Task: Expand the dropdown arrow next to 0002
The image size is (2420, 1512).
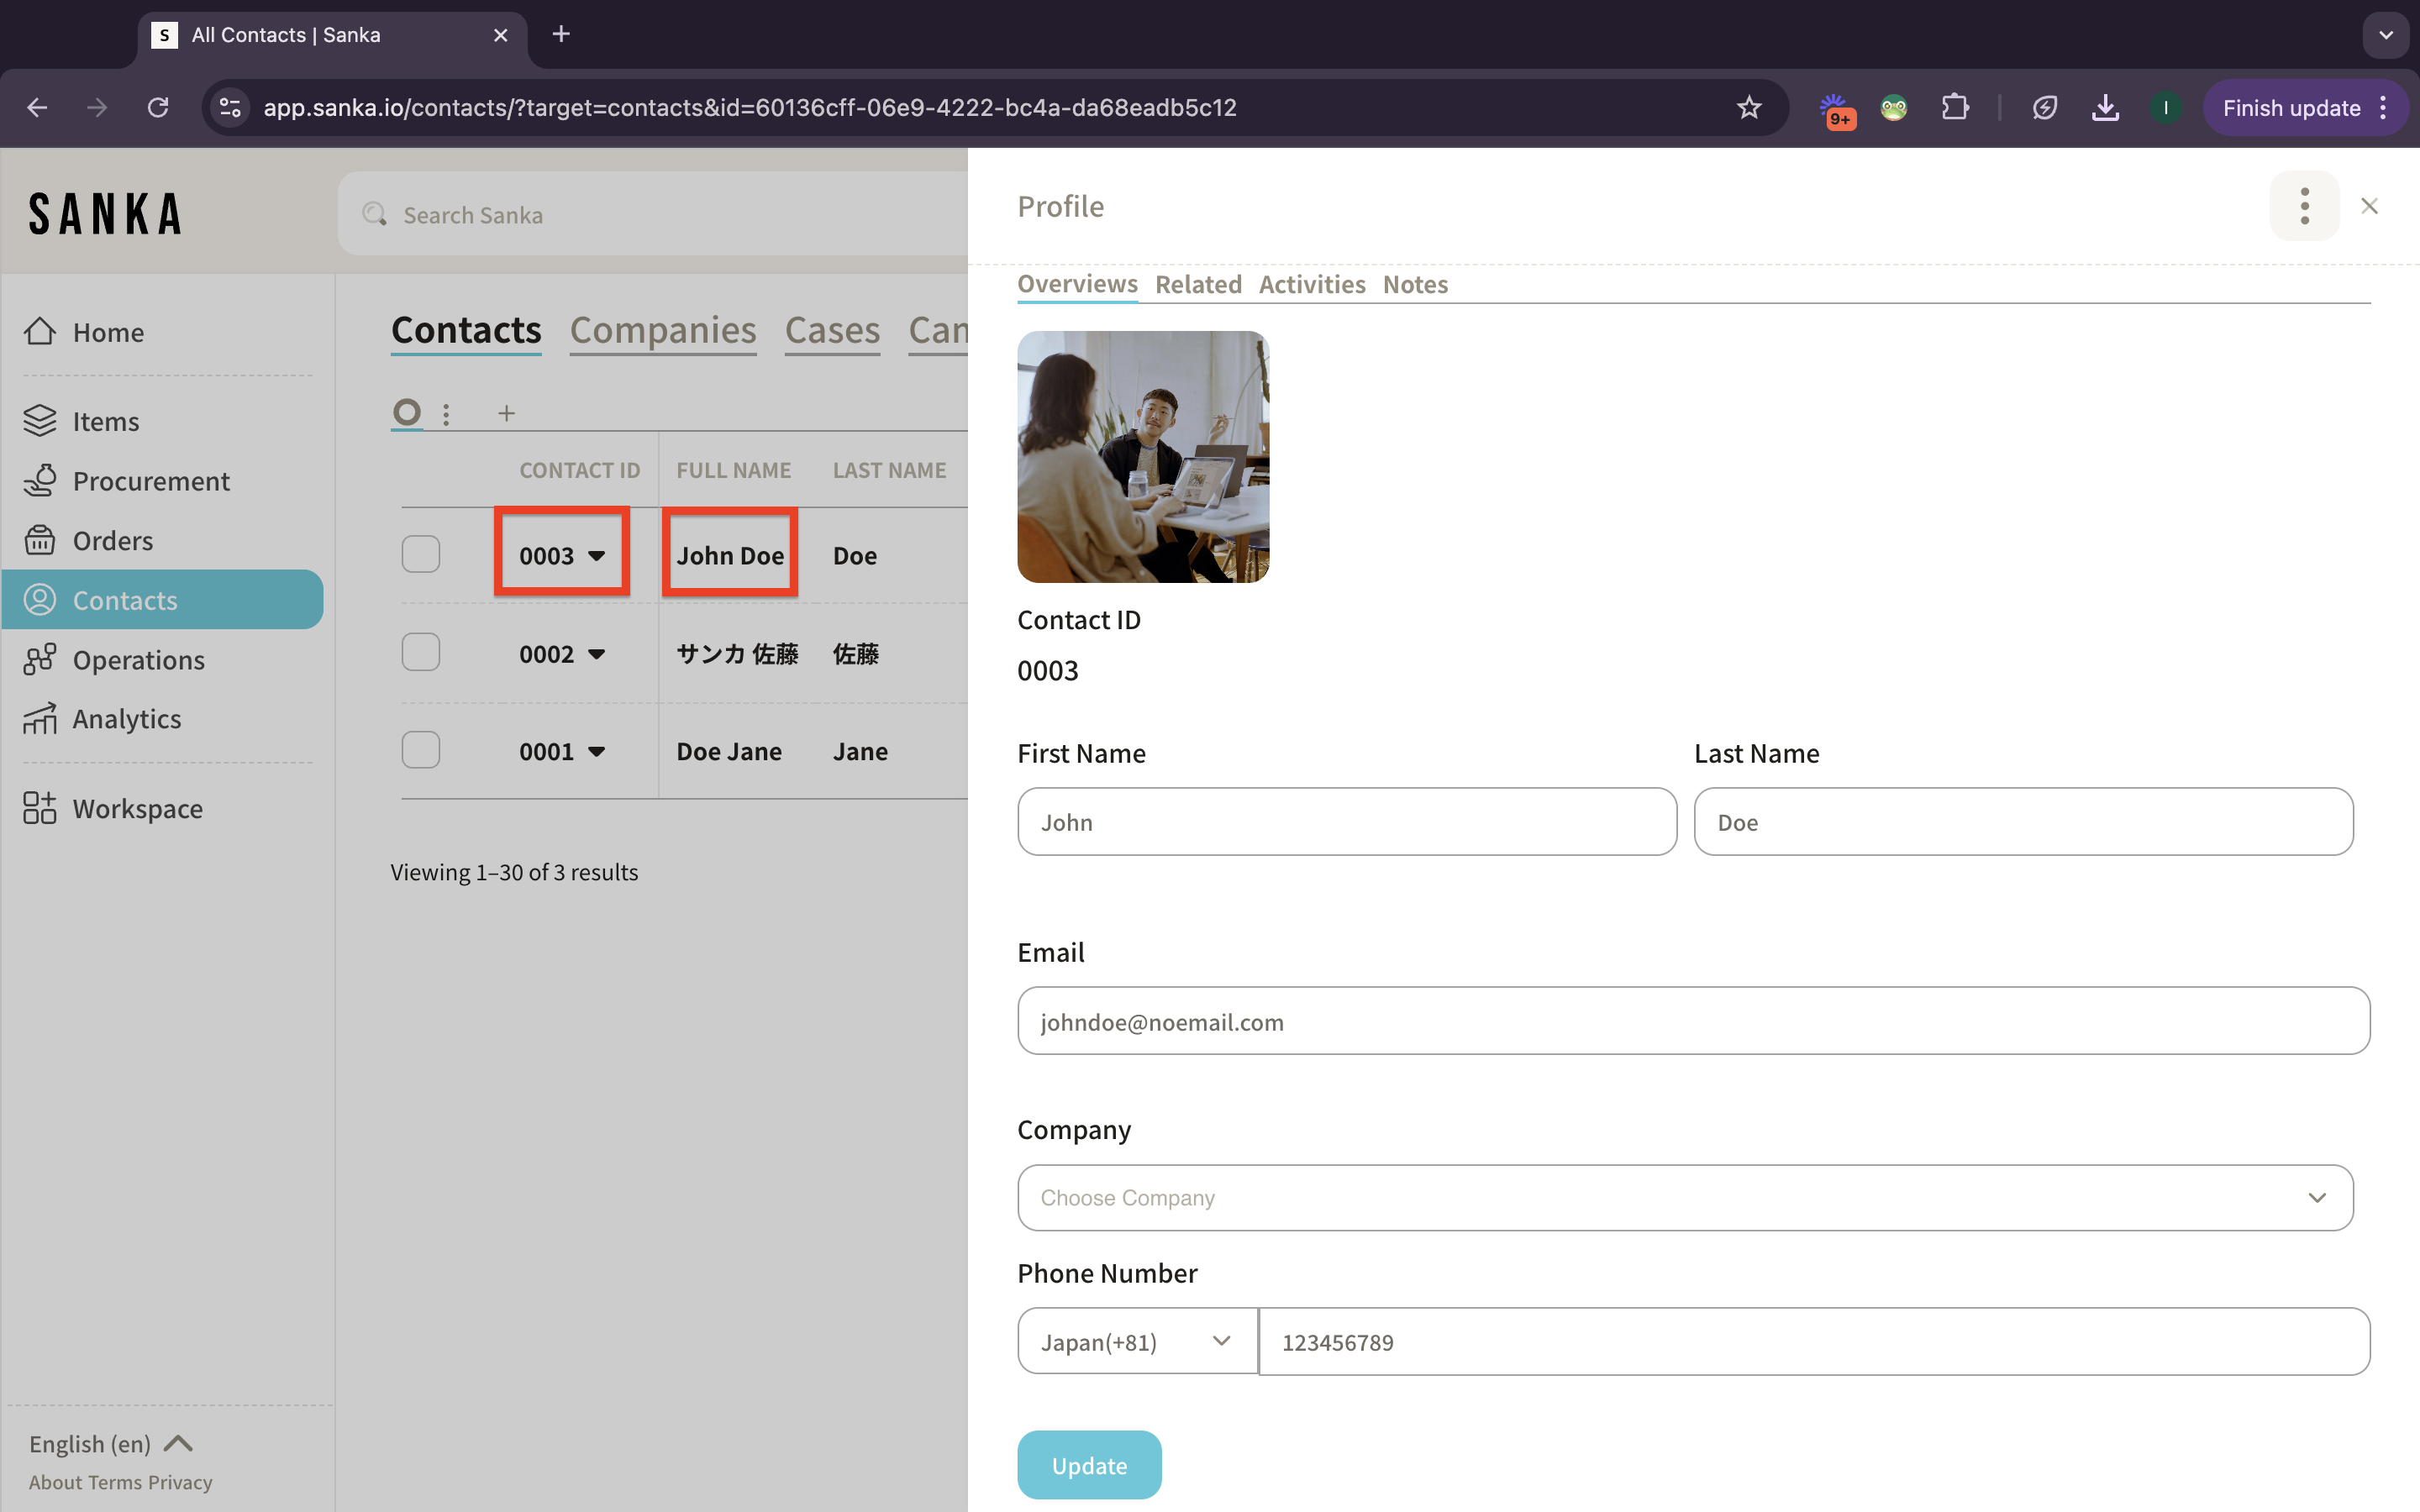Action: [597, 654]
